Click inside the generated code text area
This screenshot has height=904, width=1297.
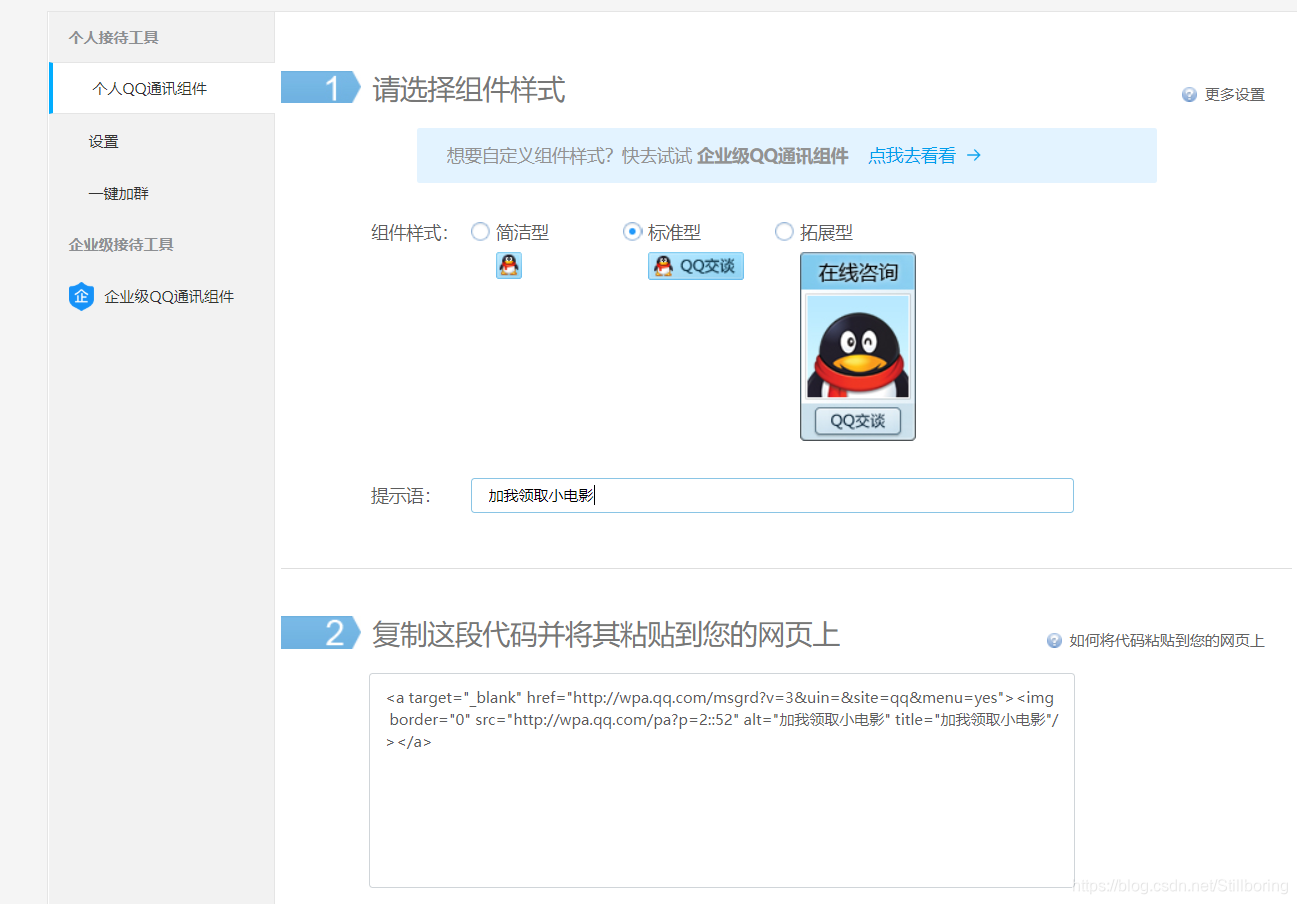[x=722, y=780]
